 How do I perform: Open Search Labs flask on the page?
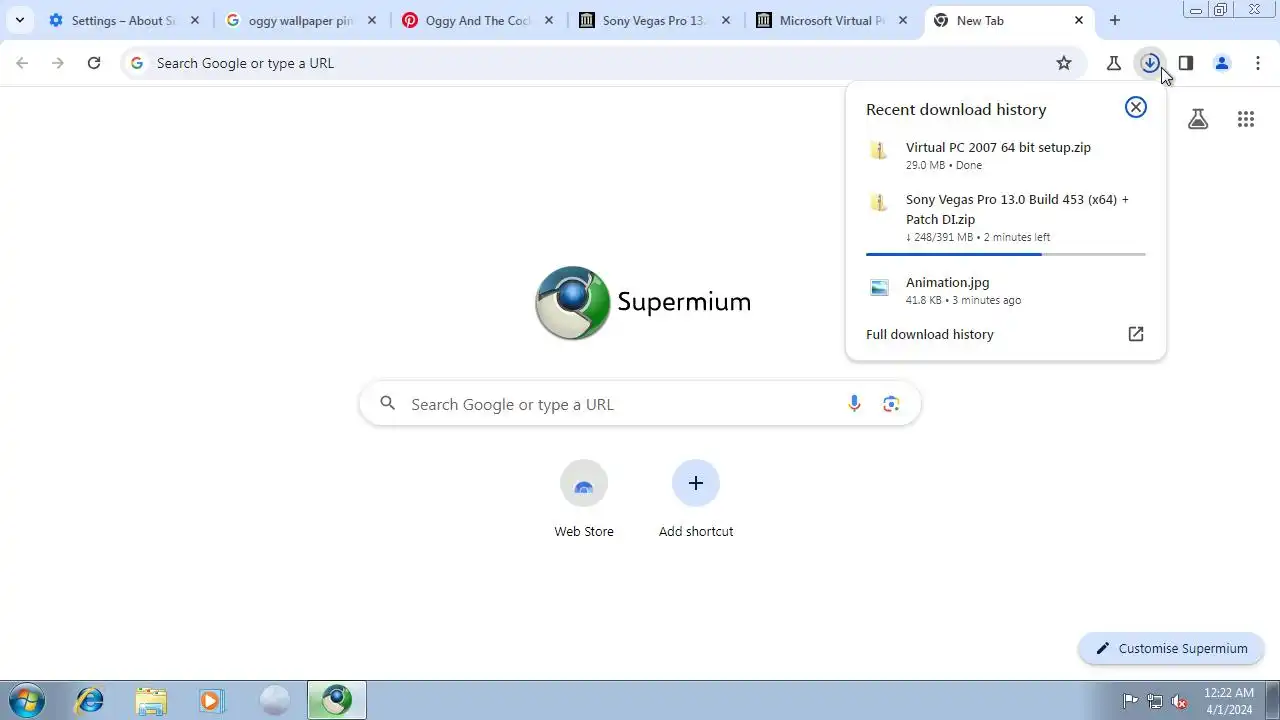(1198, 120)
